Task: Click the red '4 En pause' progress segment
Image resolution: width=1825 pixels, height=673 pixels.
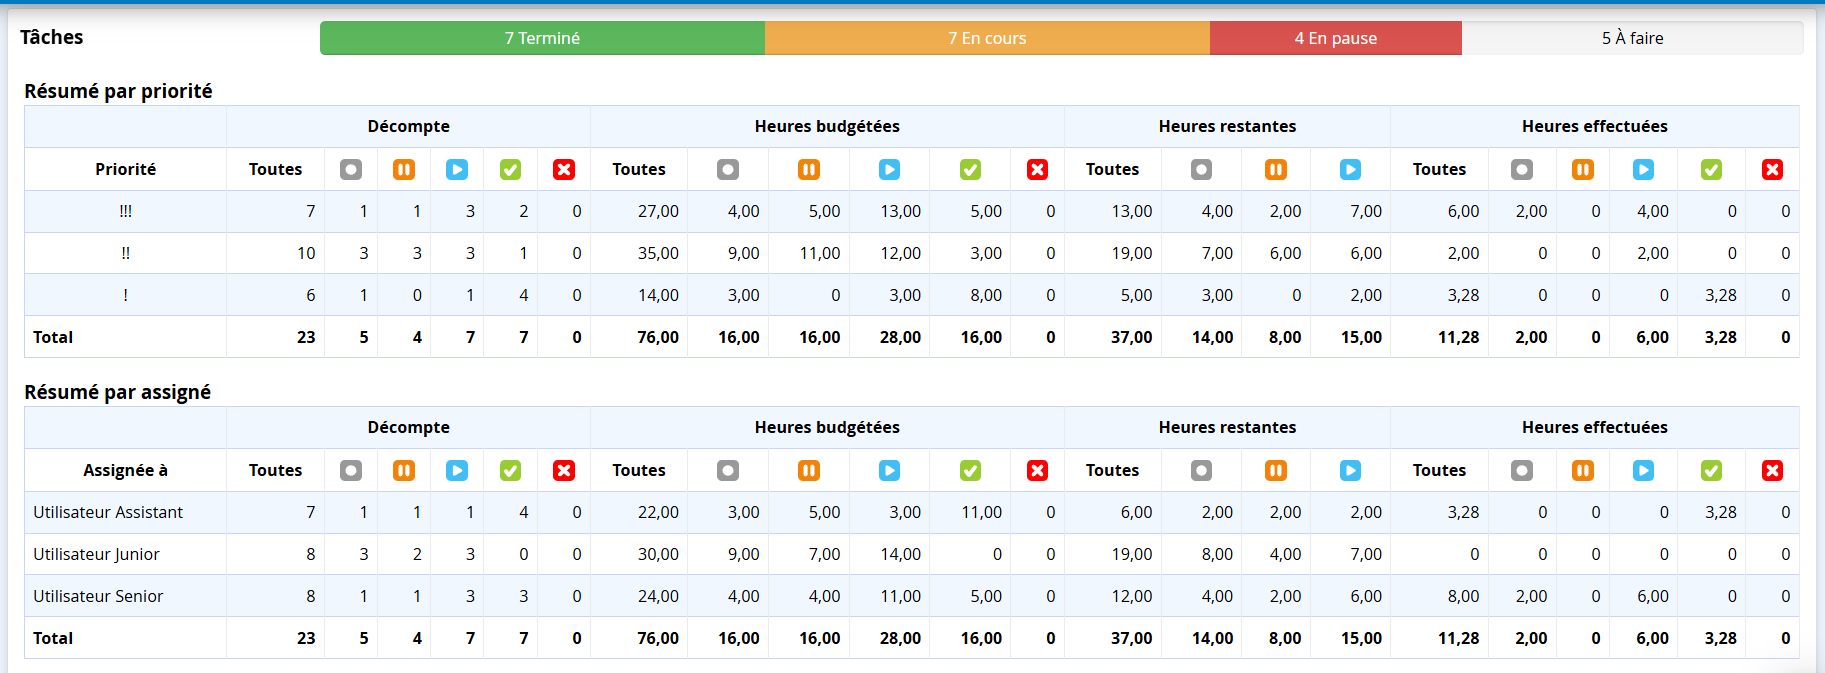Action: coord(1336,38)
